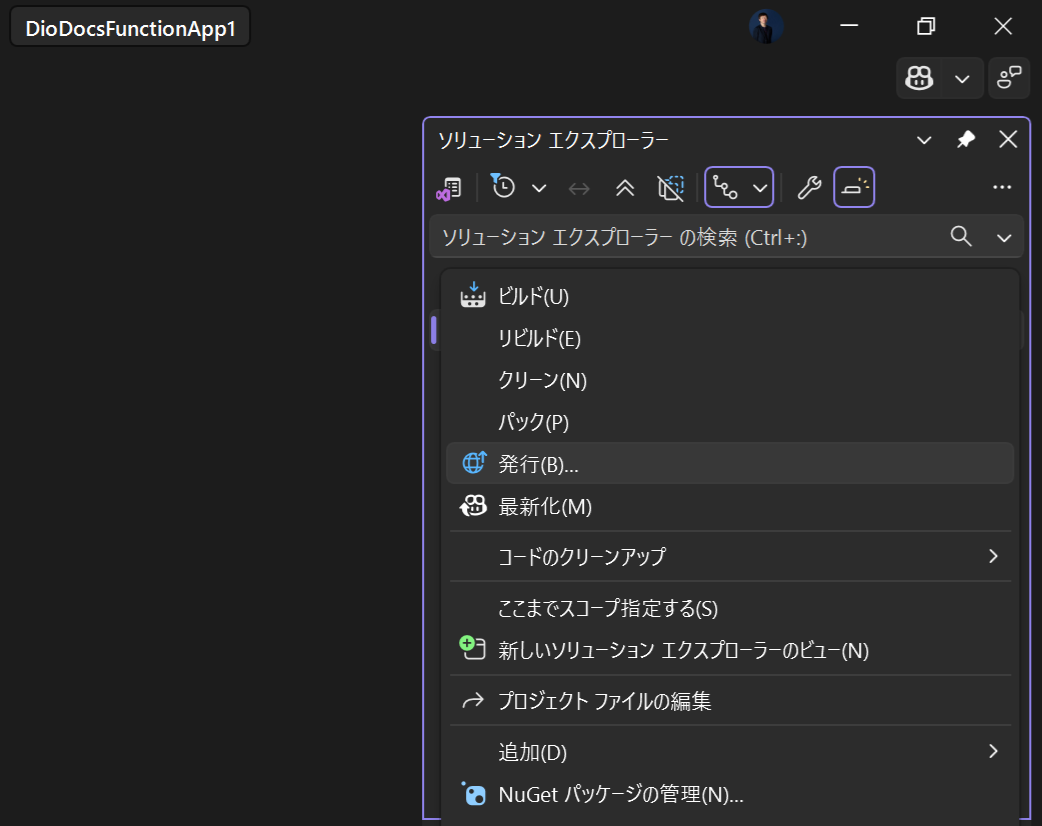Click the pending changes filter icon

pyautogui.click(x=502, y=187)
